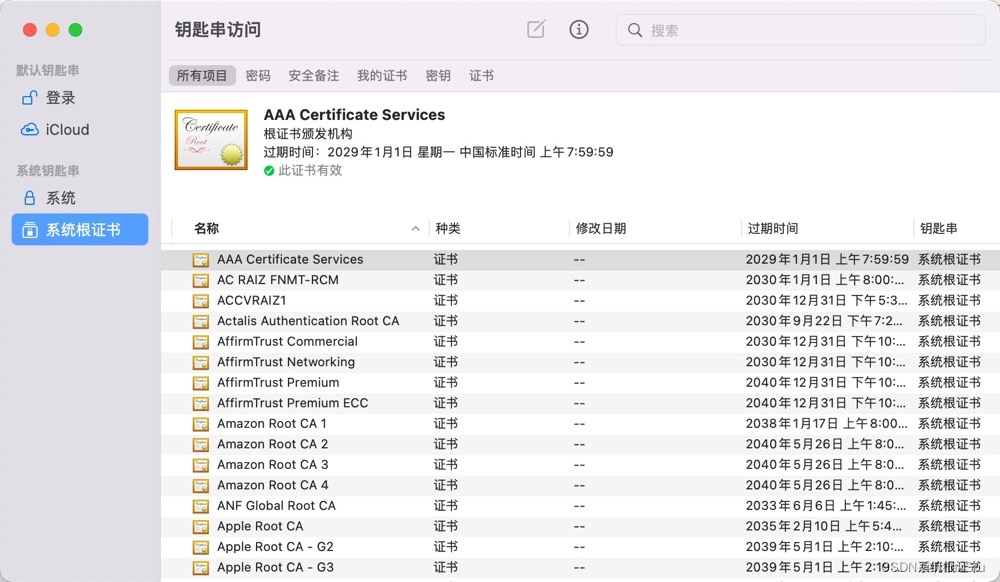
Task: Click certificate icon for ANF Global Root CA
Action: (x=201, y=506)
